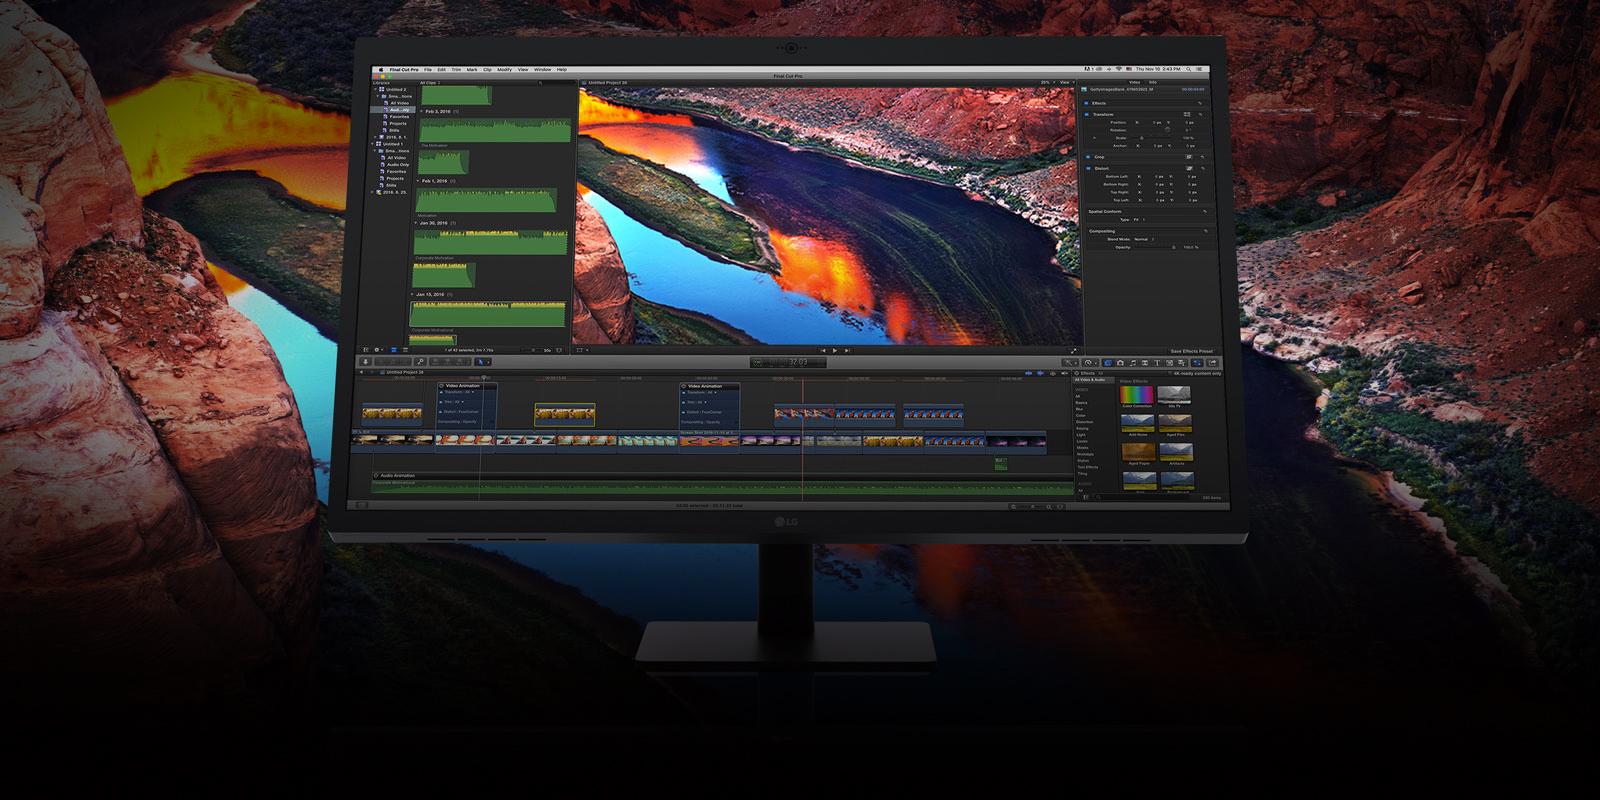Open the Modify menu
This screenshot has height=800, width=1600.
click(x=505, y=70)
